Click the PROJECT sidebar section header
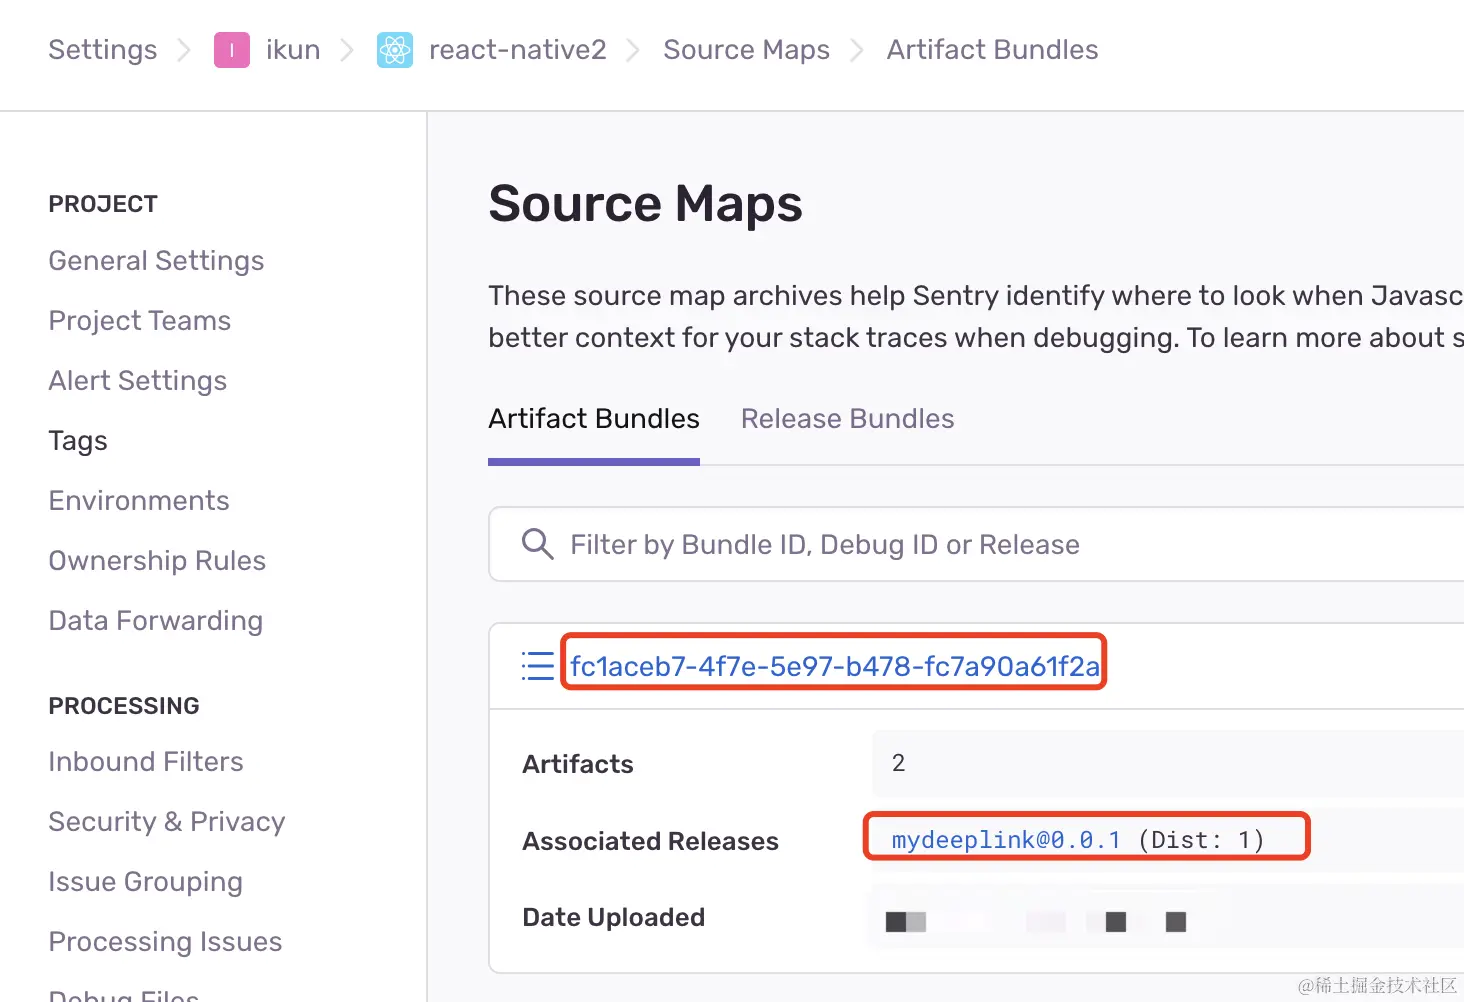The width and height of the screenshot is (1464, 1002). click(103, 204)
